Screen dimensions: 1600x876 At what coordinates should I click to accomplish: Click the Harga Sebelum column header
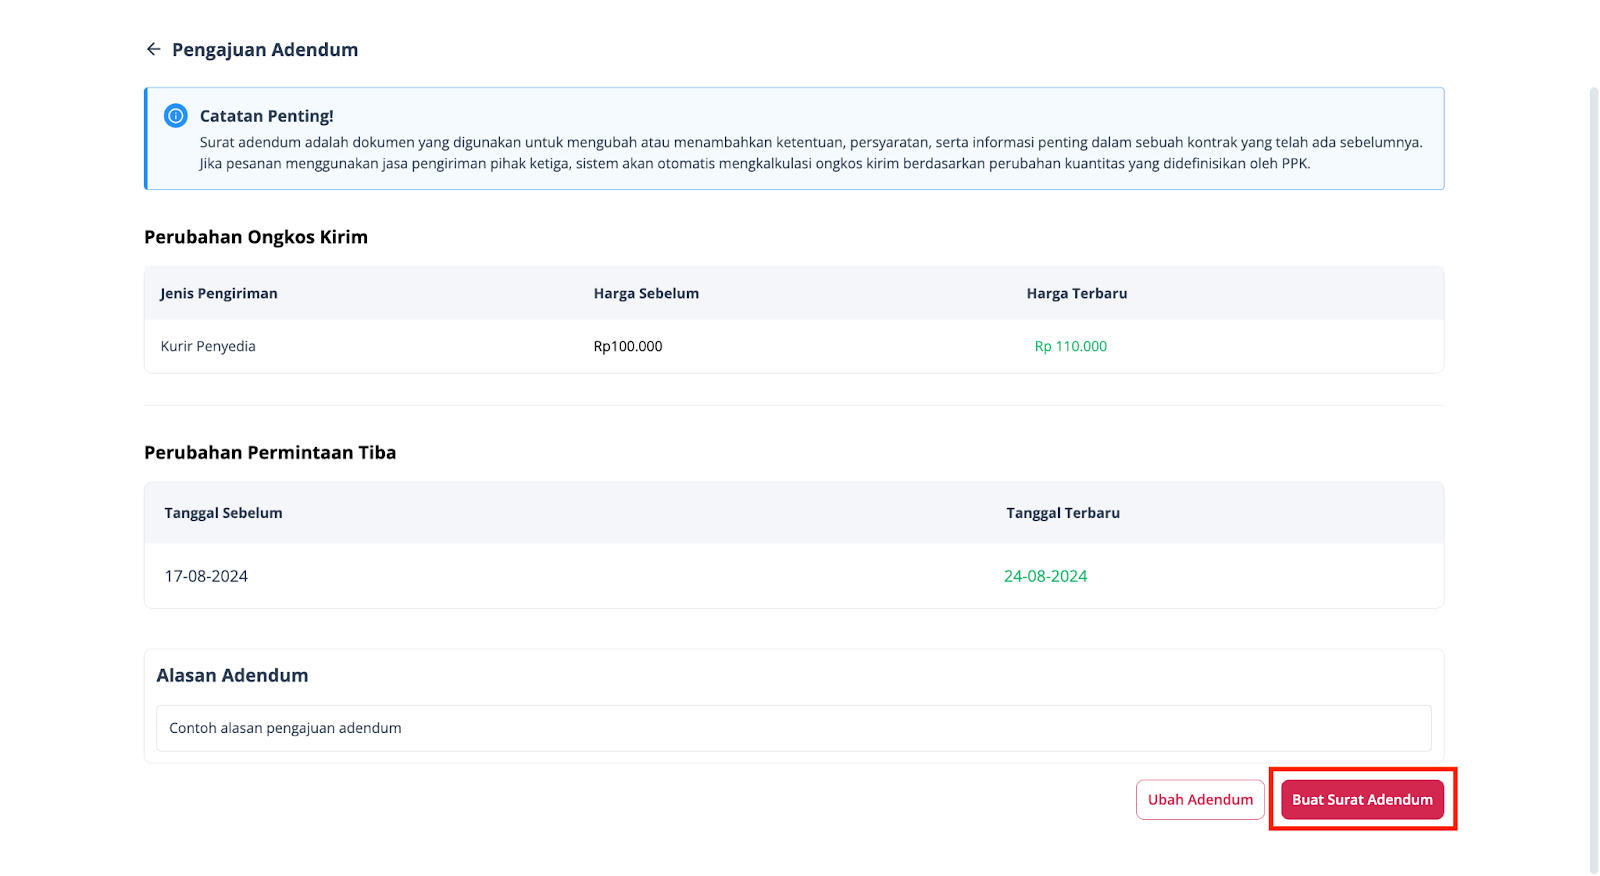[x=646, y=293]
